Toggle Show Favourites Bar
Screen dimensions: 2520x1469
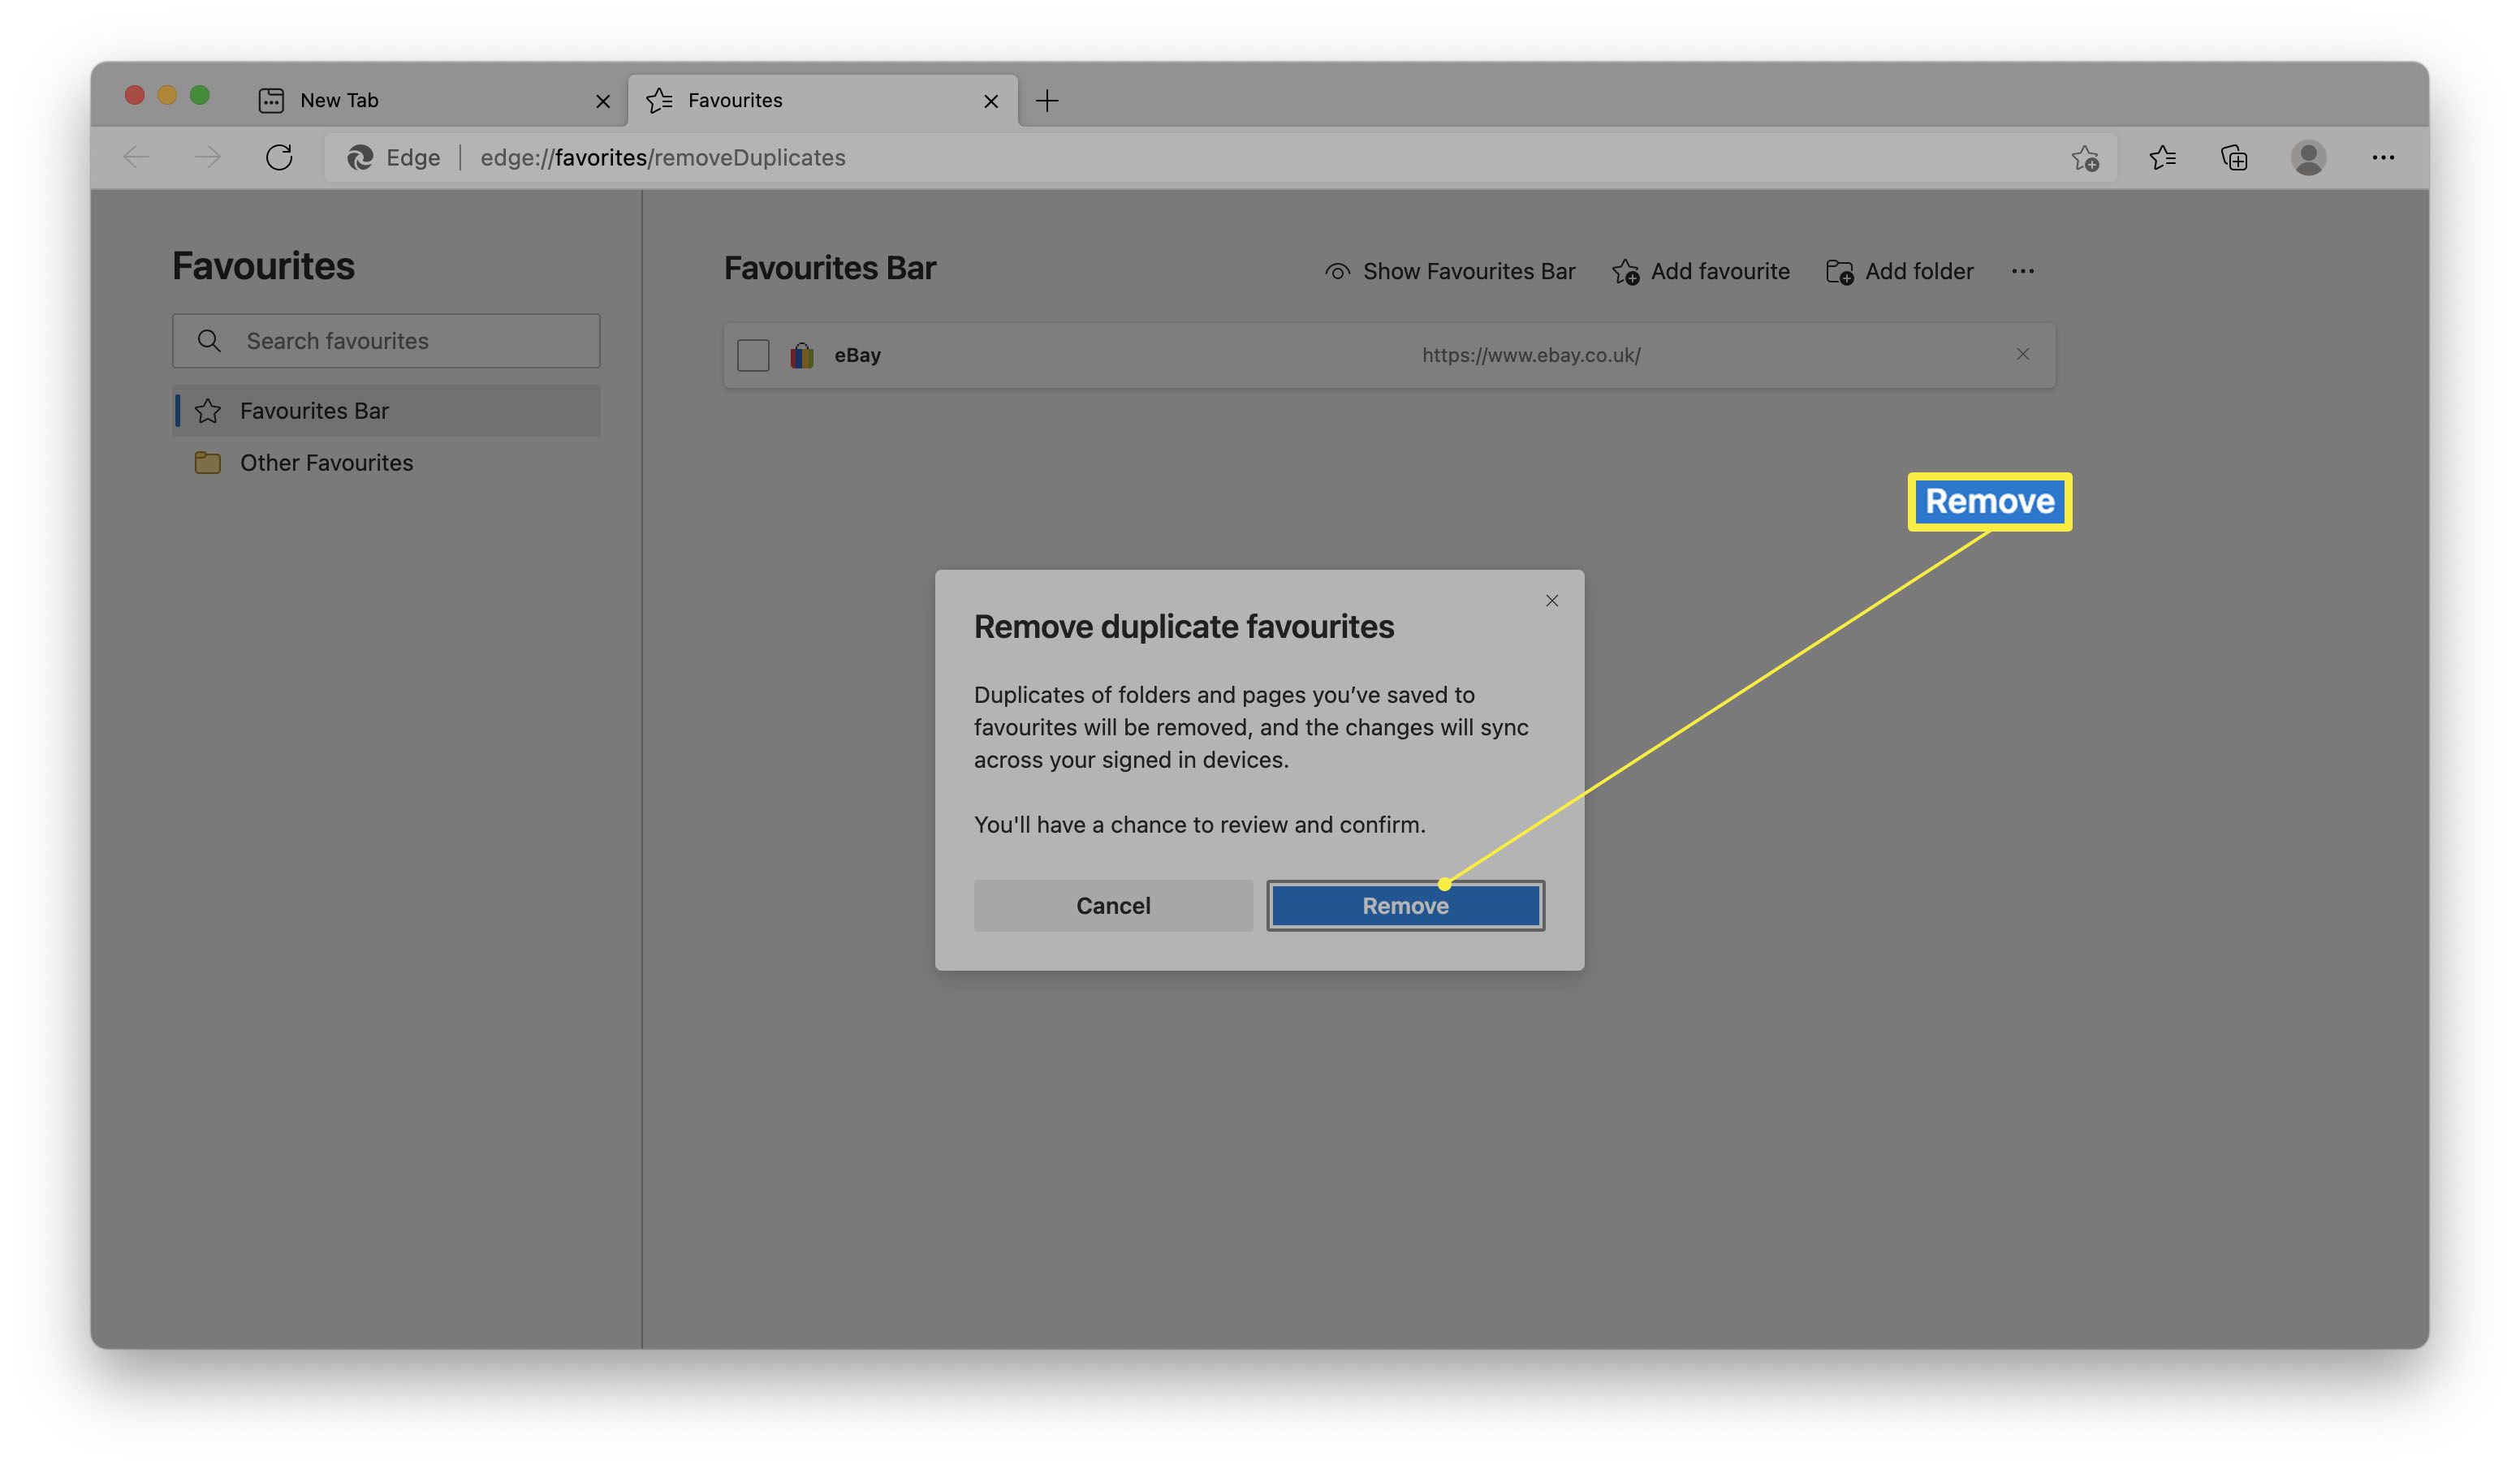pyautogui.click(x=1449, y=272)
